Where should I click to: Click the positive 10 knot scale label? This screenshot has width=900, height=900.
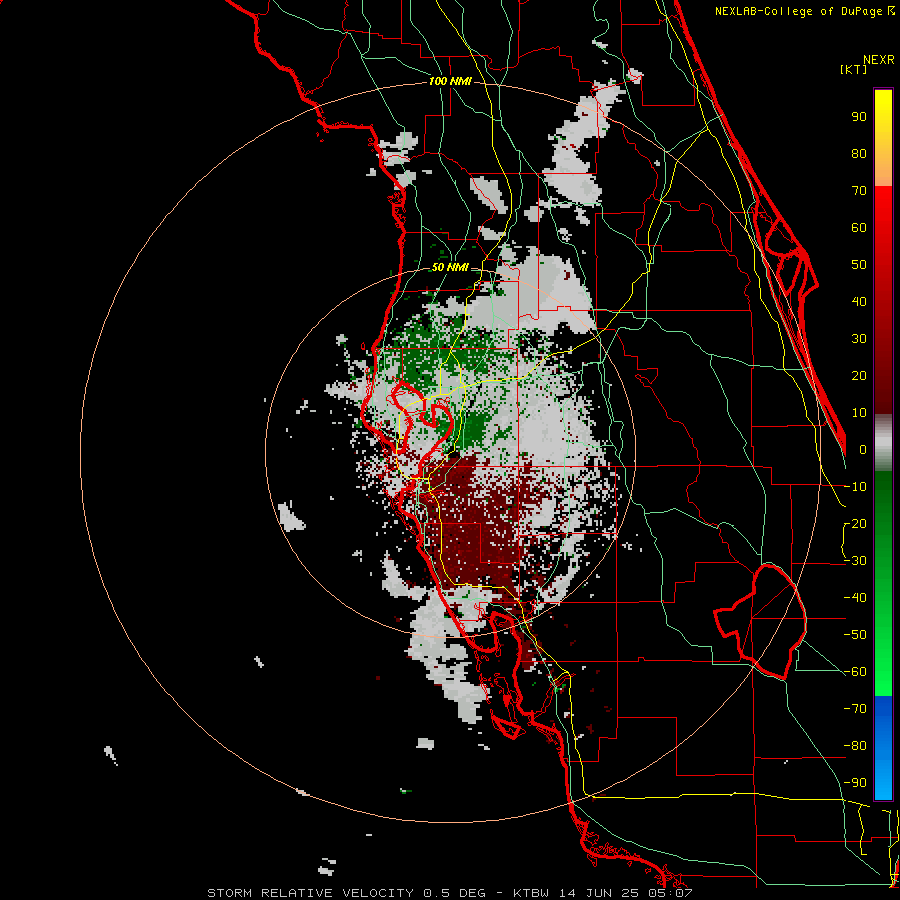point(859,412)
